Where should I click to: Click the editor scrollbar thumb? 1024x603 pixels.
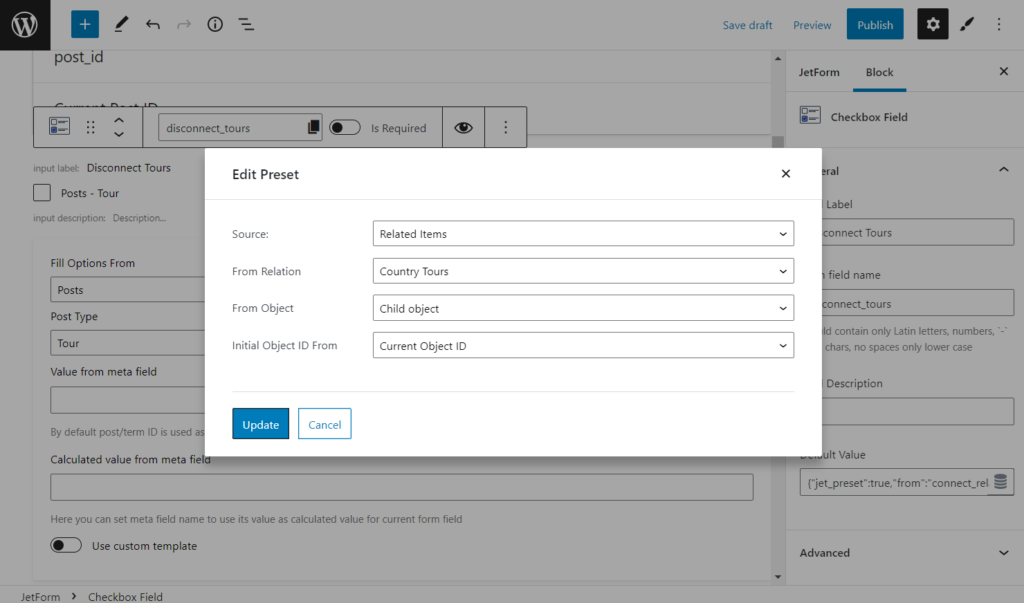[x=777, y=142]
